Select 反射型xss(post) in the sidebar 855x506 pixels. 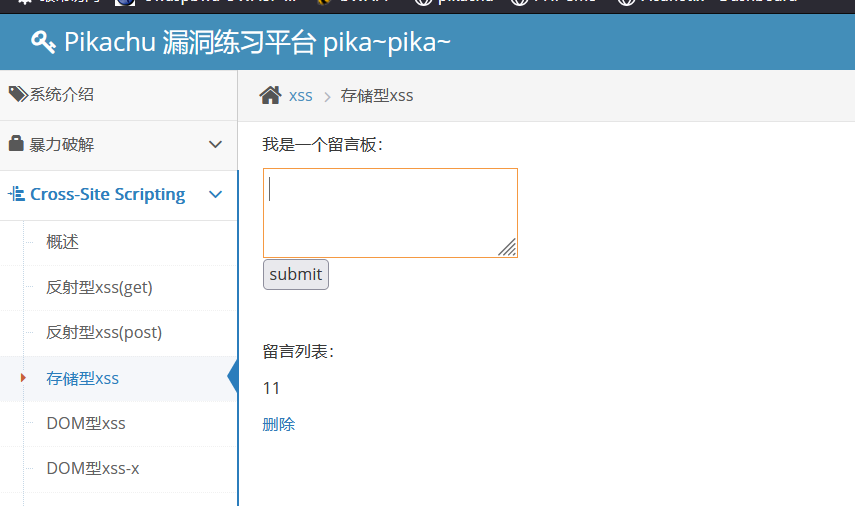tap(104, 333)
